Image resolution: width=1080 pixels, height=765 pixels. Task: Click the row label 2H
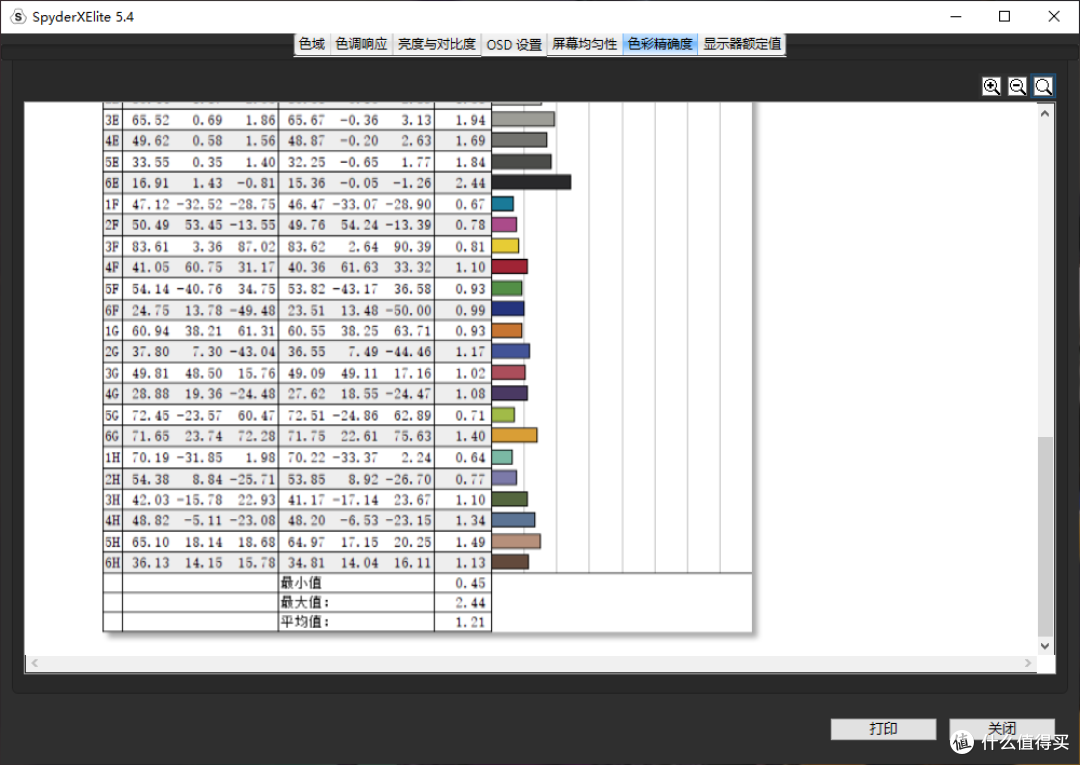click(112, 479)
